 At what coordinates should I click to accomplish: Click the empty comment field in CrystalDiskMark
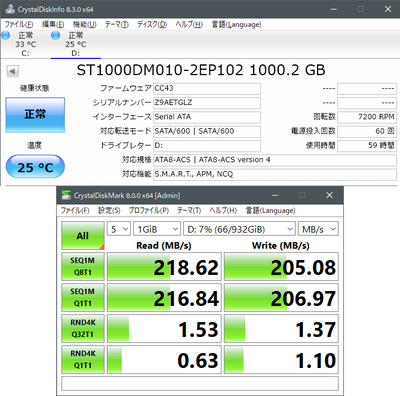click(x=200, y=383)
